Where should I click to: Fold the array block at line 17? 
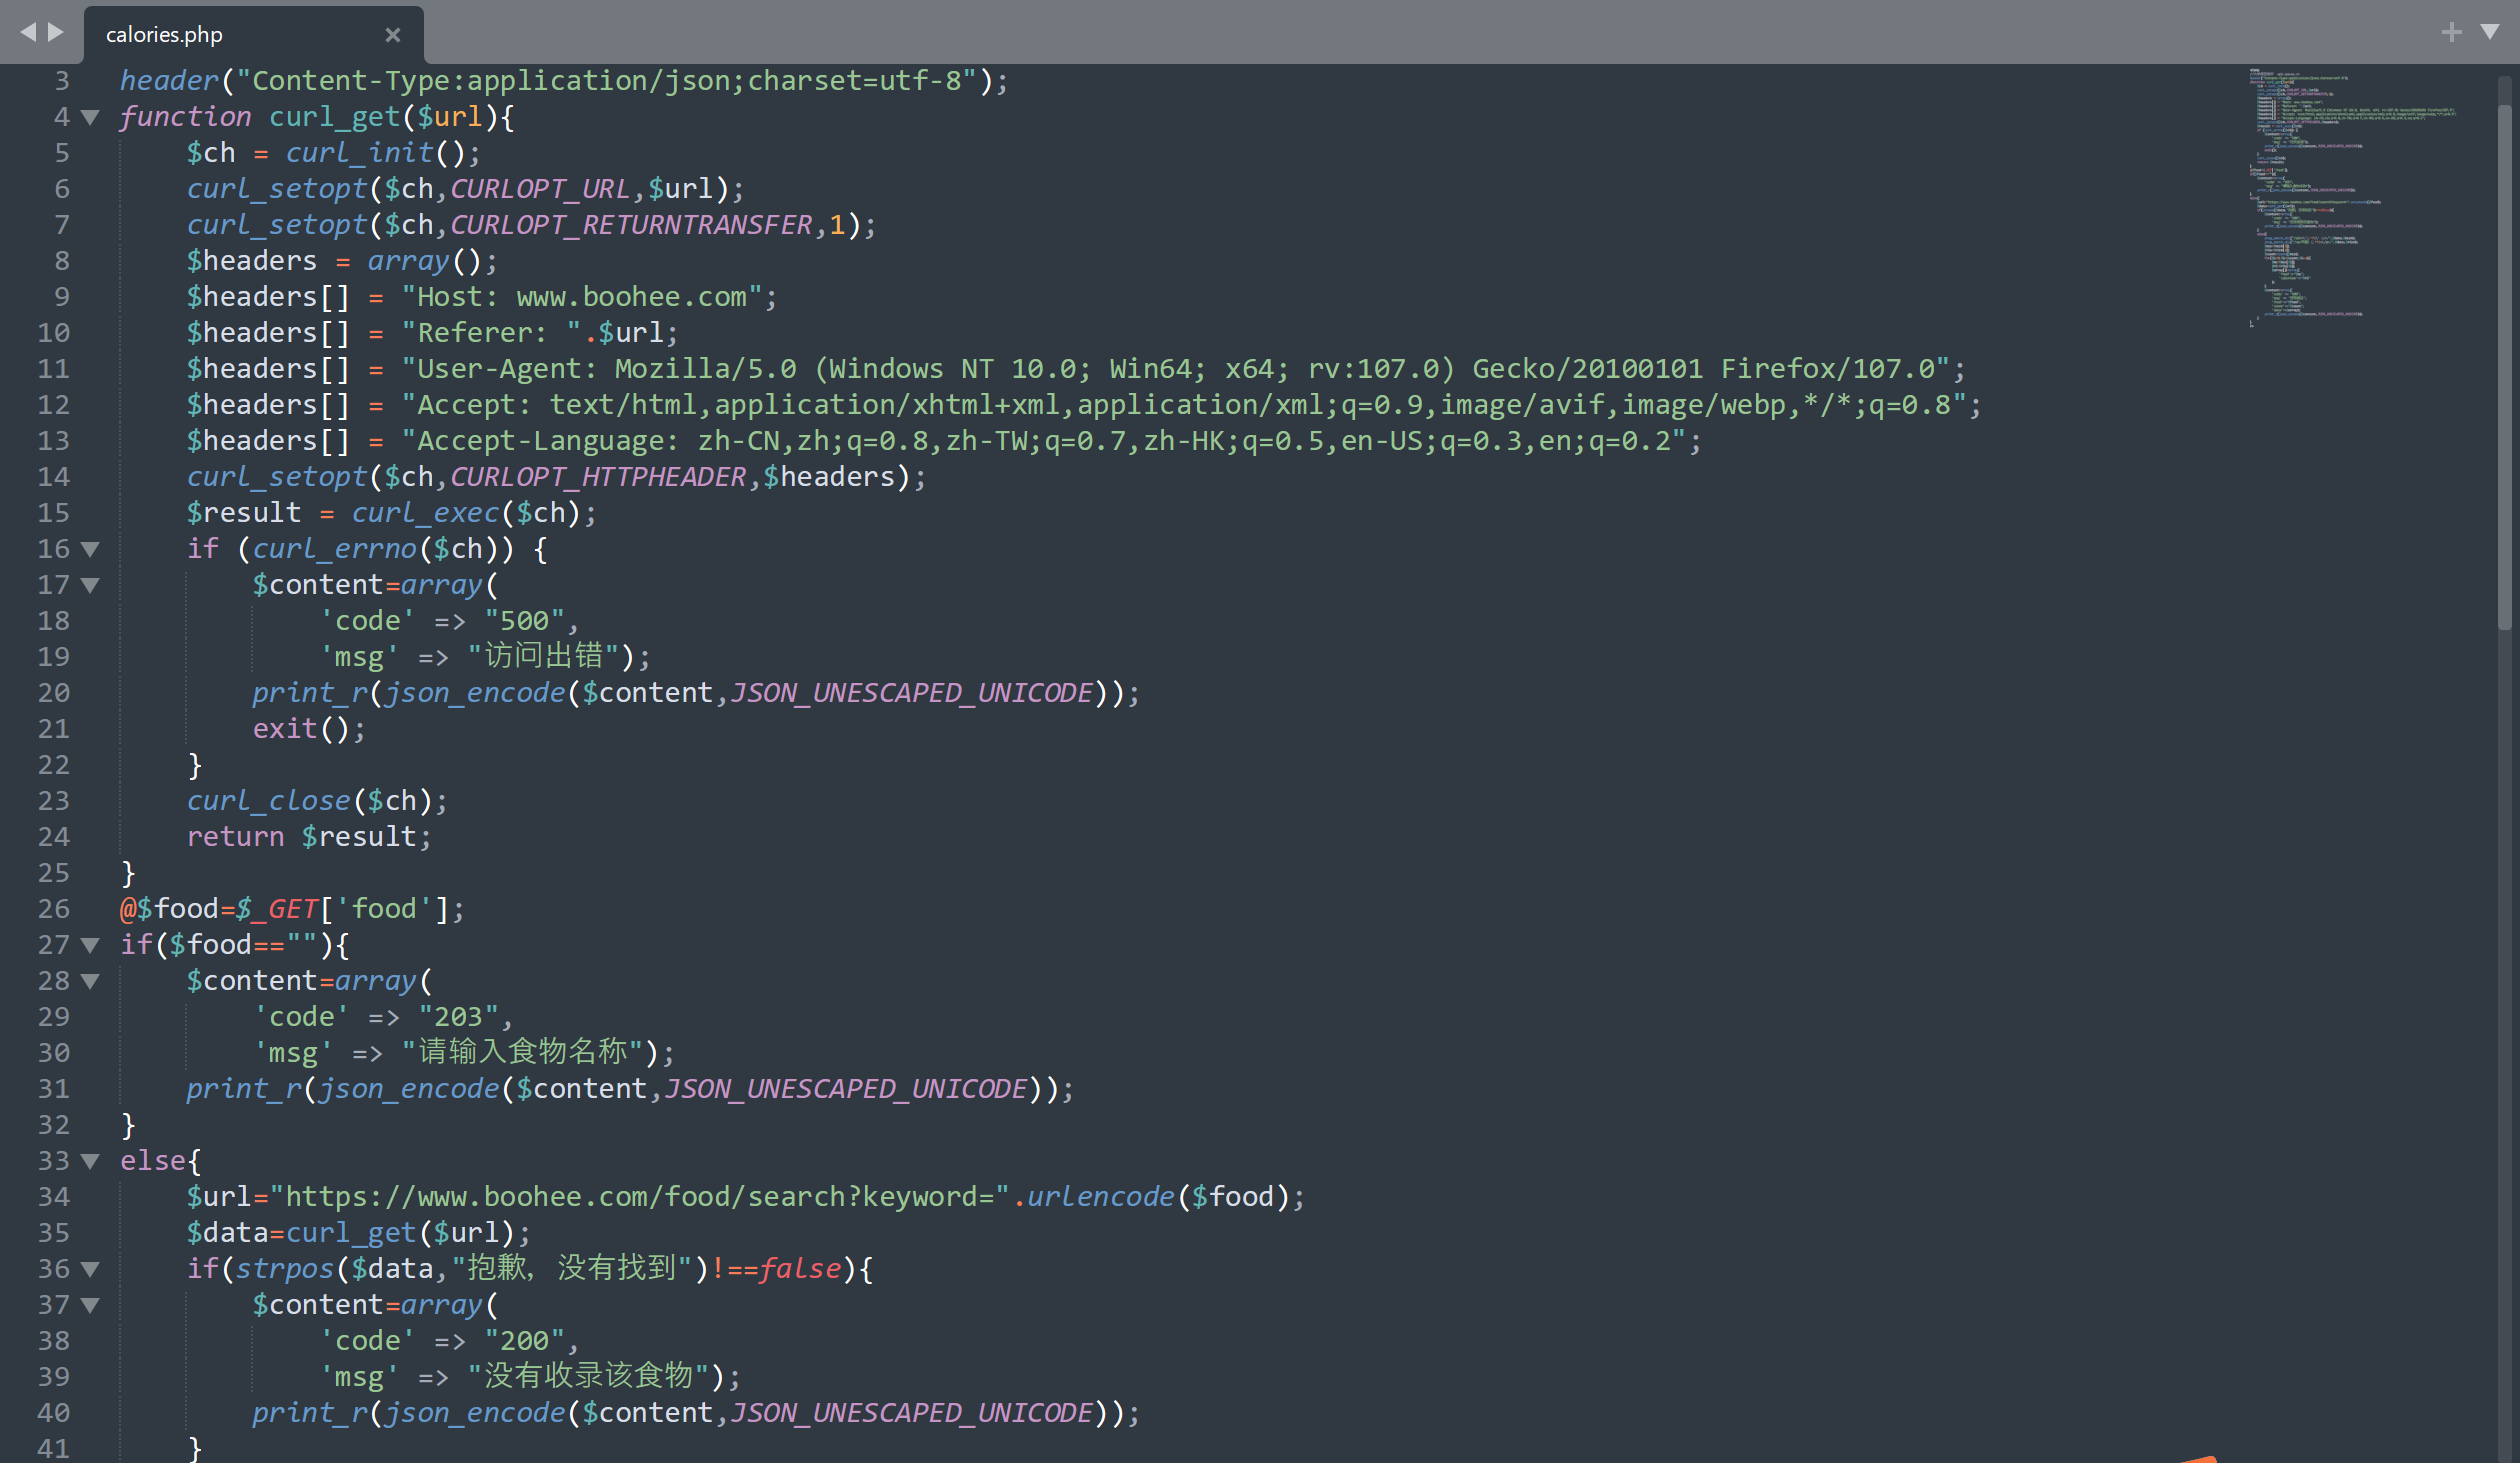(90, 585)
